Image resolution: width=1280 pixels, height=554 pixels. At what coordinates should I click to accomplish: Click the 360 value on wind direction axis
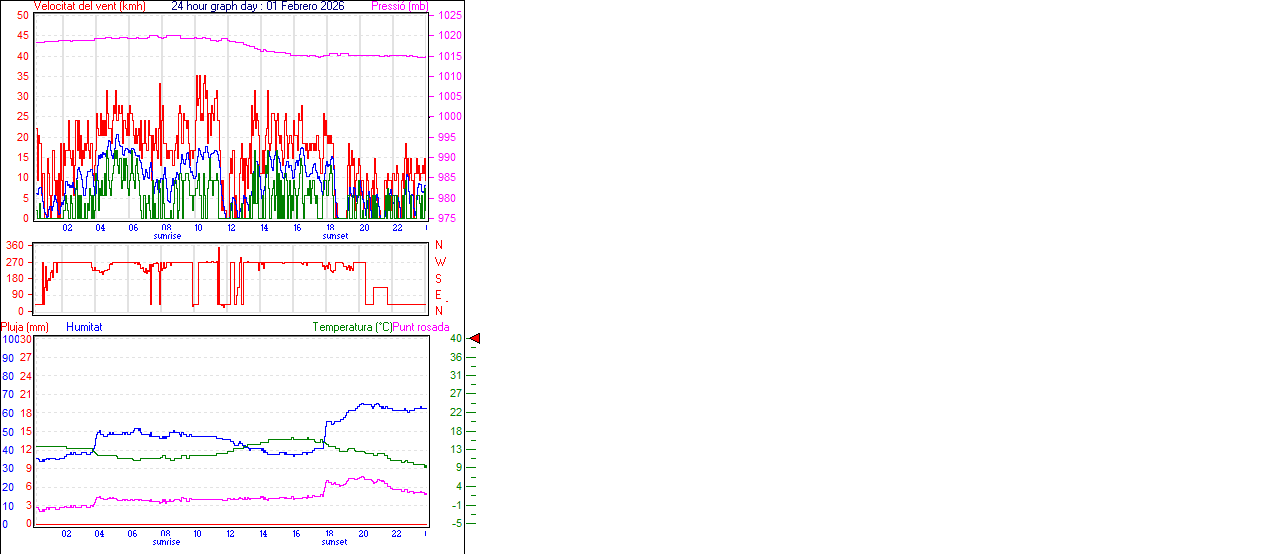(x=15, y=246)
